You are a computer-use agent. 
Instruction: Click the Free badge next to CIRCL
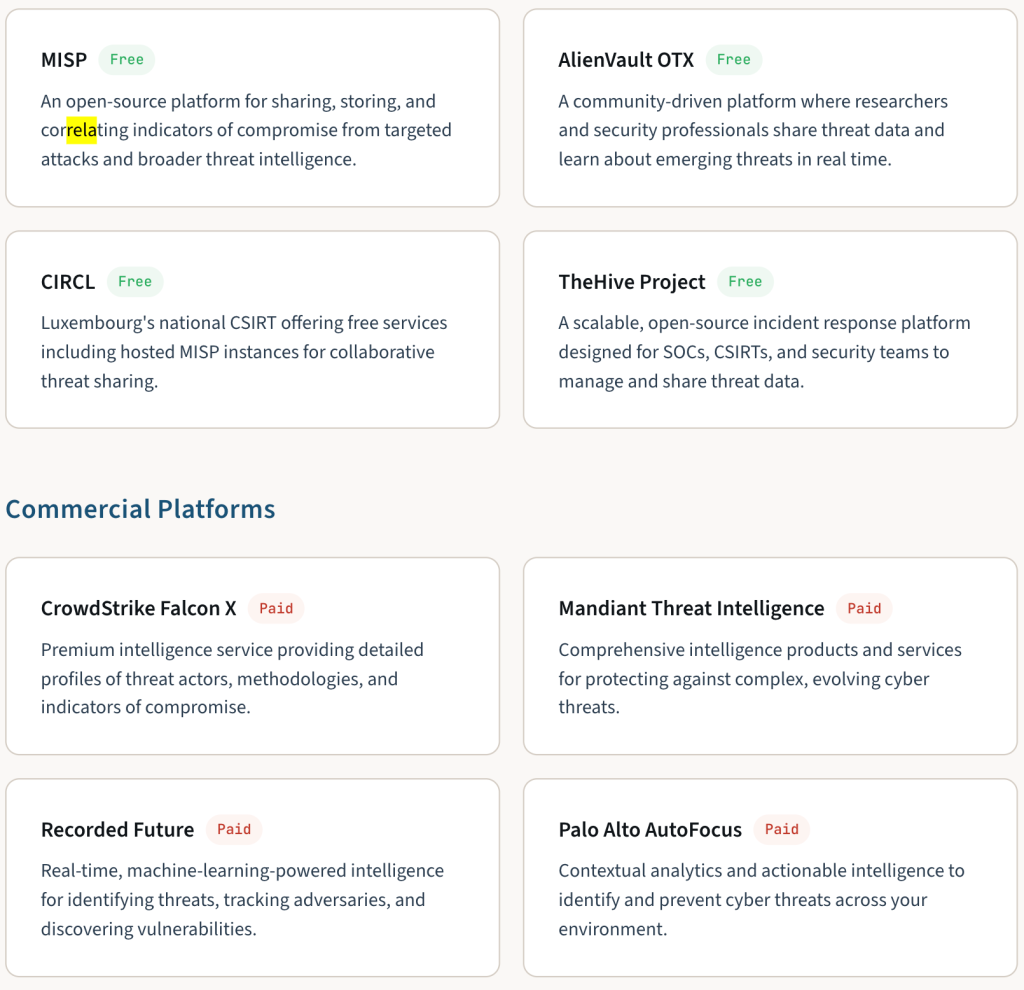(135, 282)
